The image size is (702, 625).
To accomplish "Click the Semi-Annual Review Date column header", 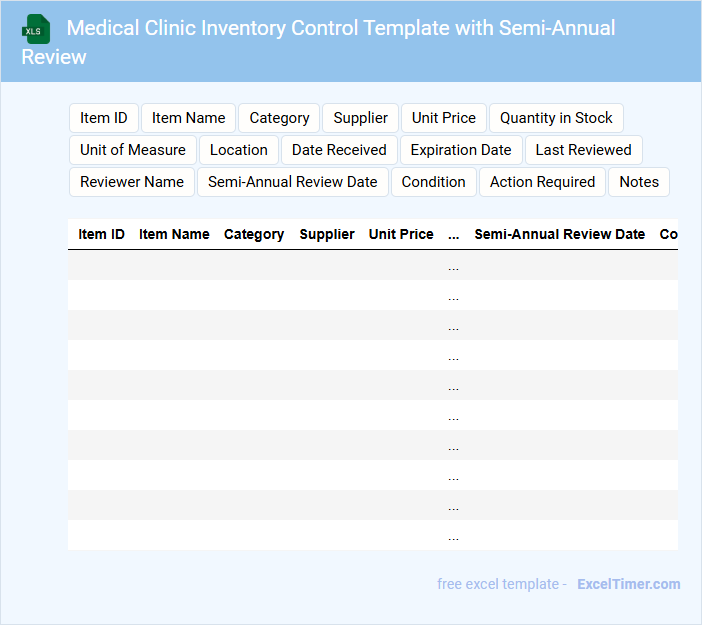I will (560, 234).
